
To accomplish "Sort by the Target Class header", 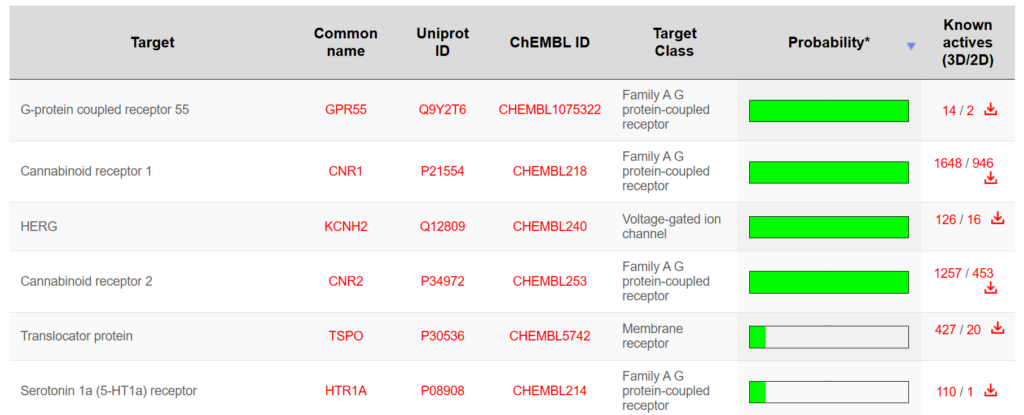I will [673, 42].
